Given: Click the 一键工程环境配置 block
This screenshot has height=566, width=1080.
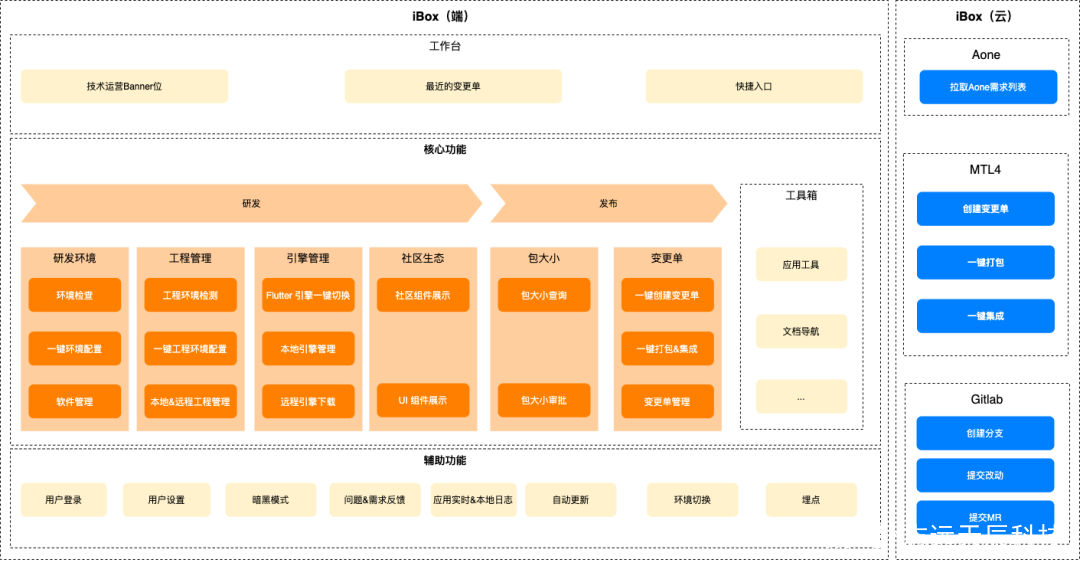Looking at the screenshot, I should point(190,348).
